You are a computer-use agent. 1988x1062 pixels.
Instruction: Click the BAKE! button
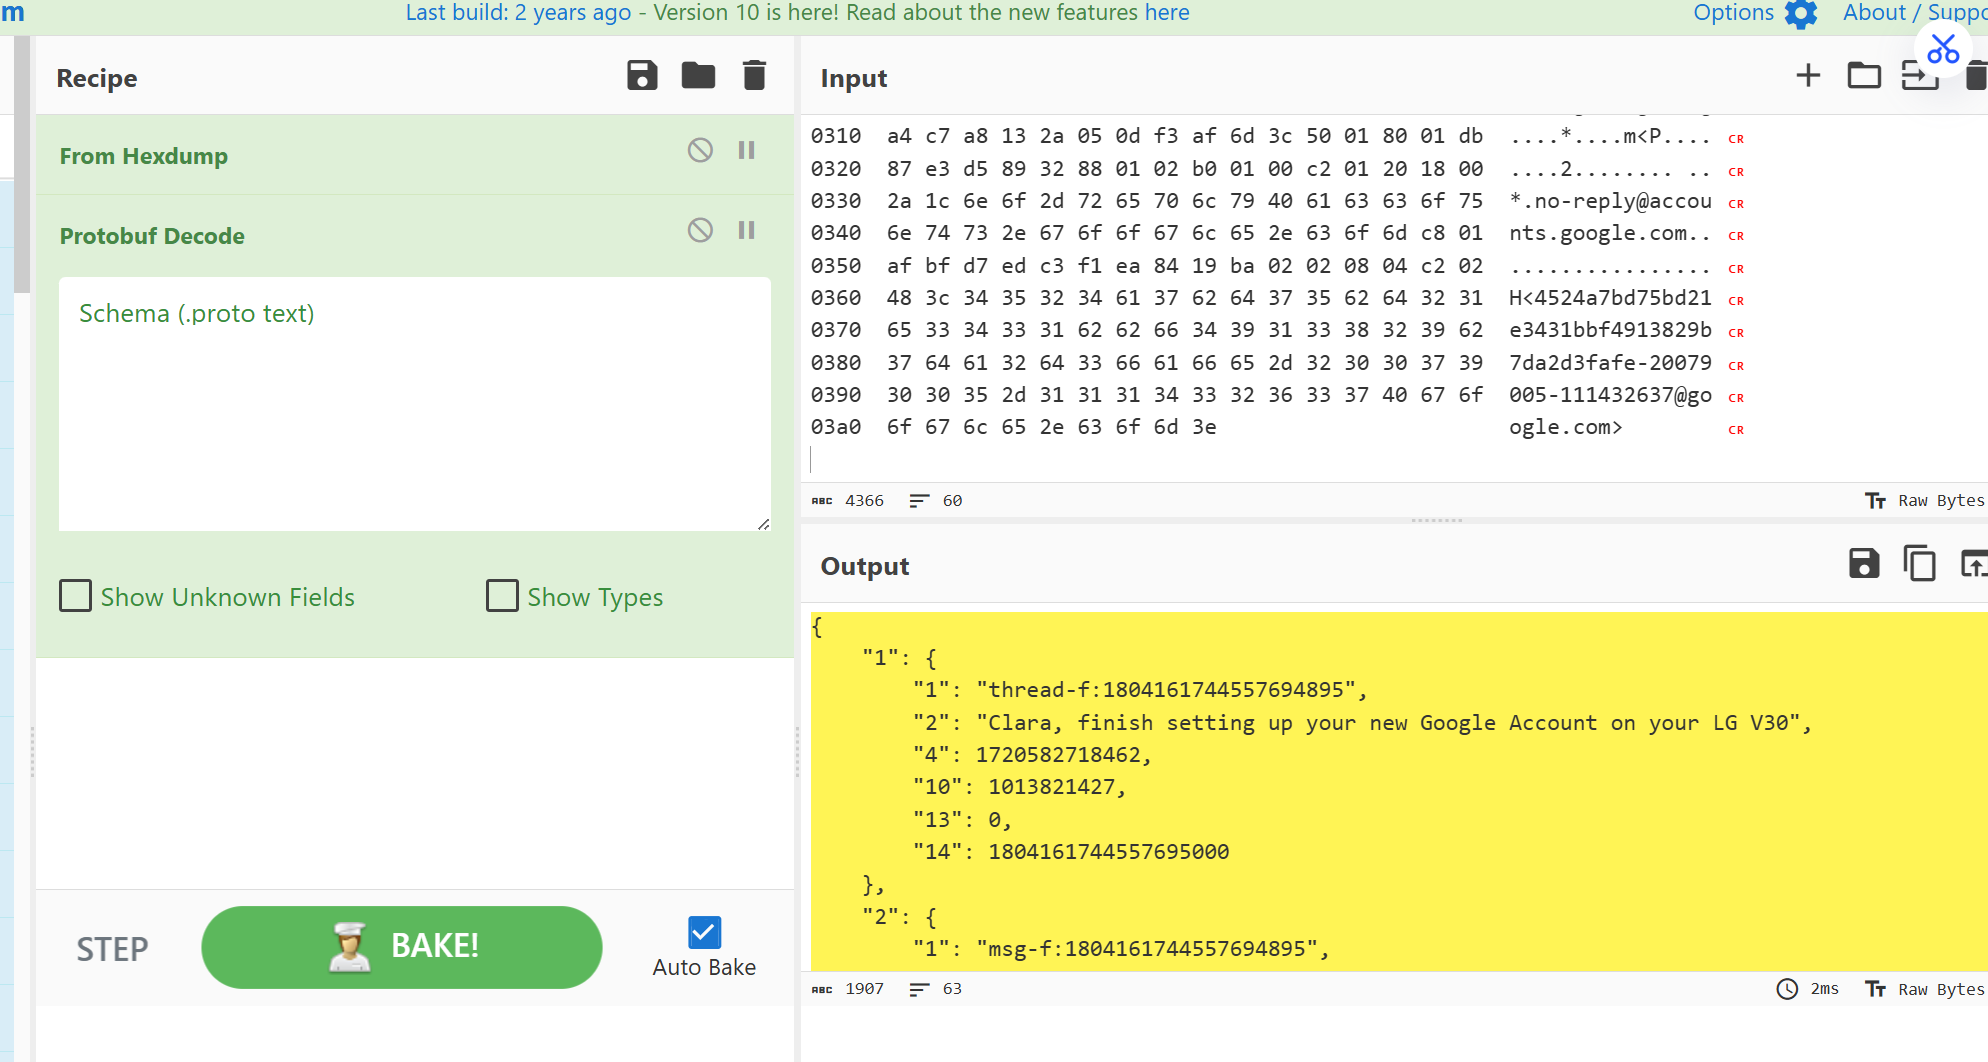click(402, 947)
